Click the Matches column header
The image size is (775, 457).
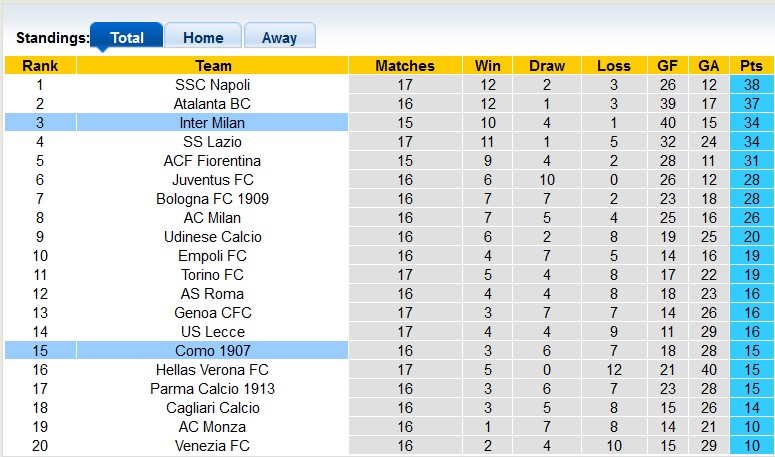[405, 66]
